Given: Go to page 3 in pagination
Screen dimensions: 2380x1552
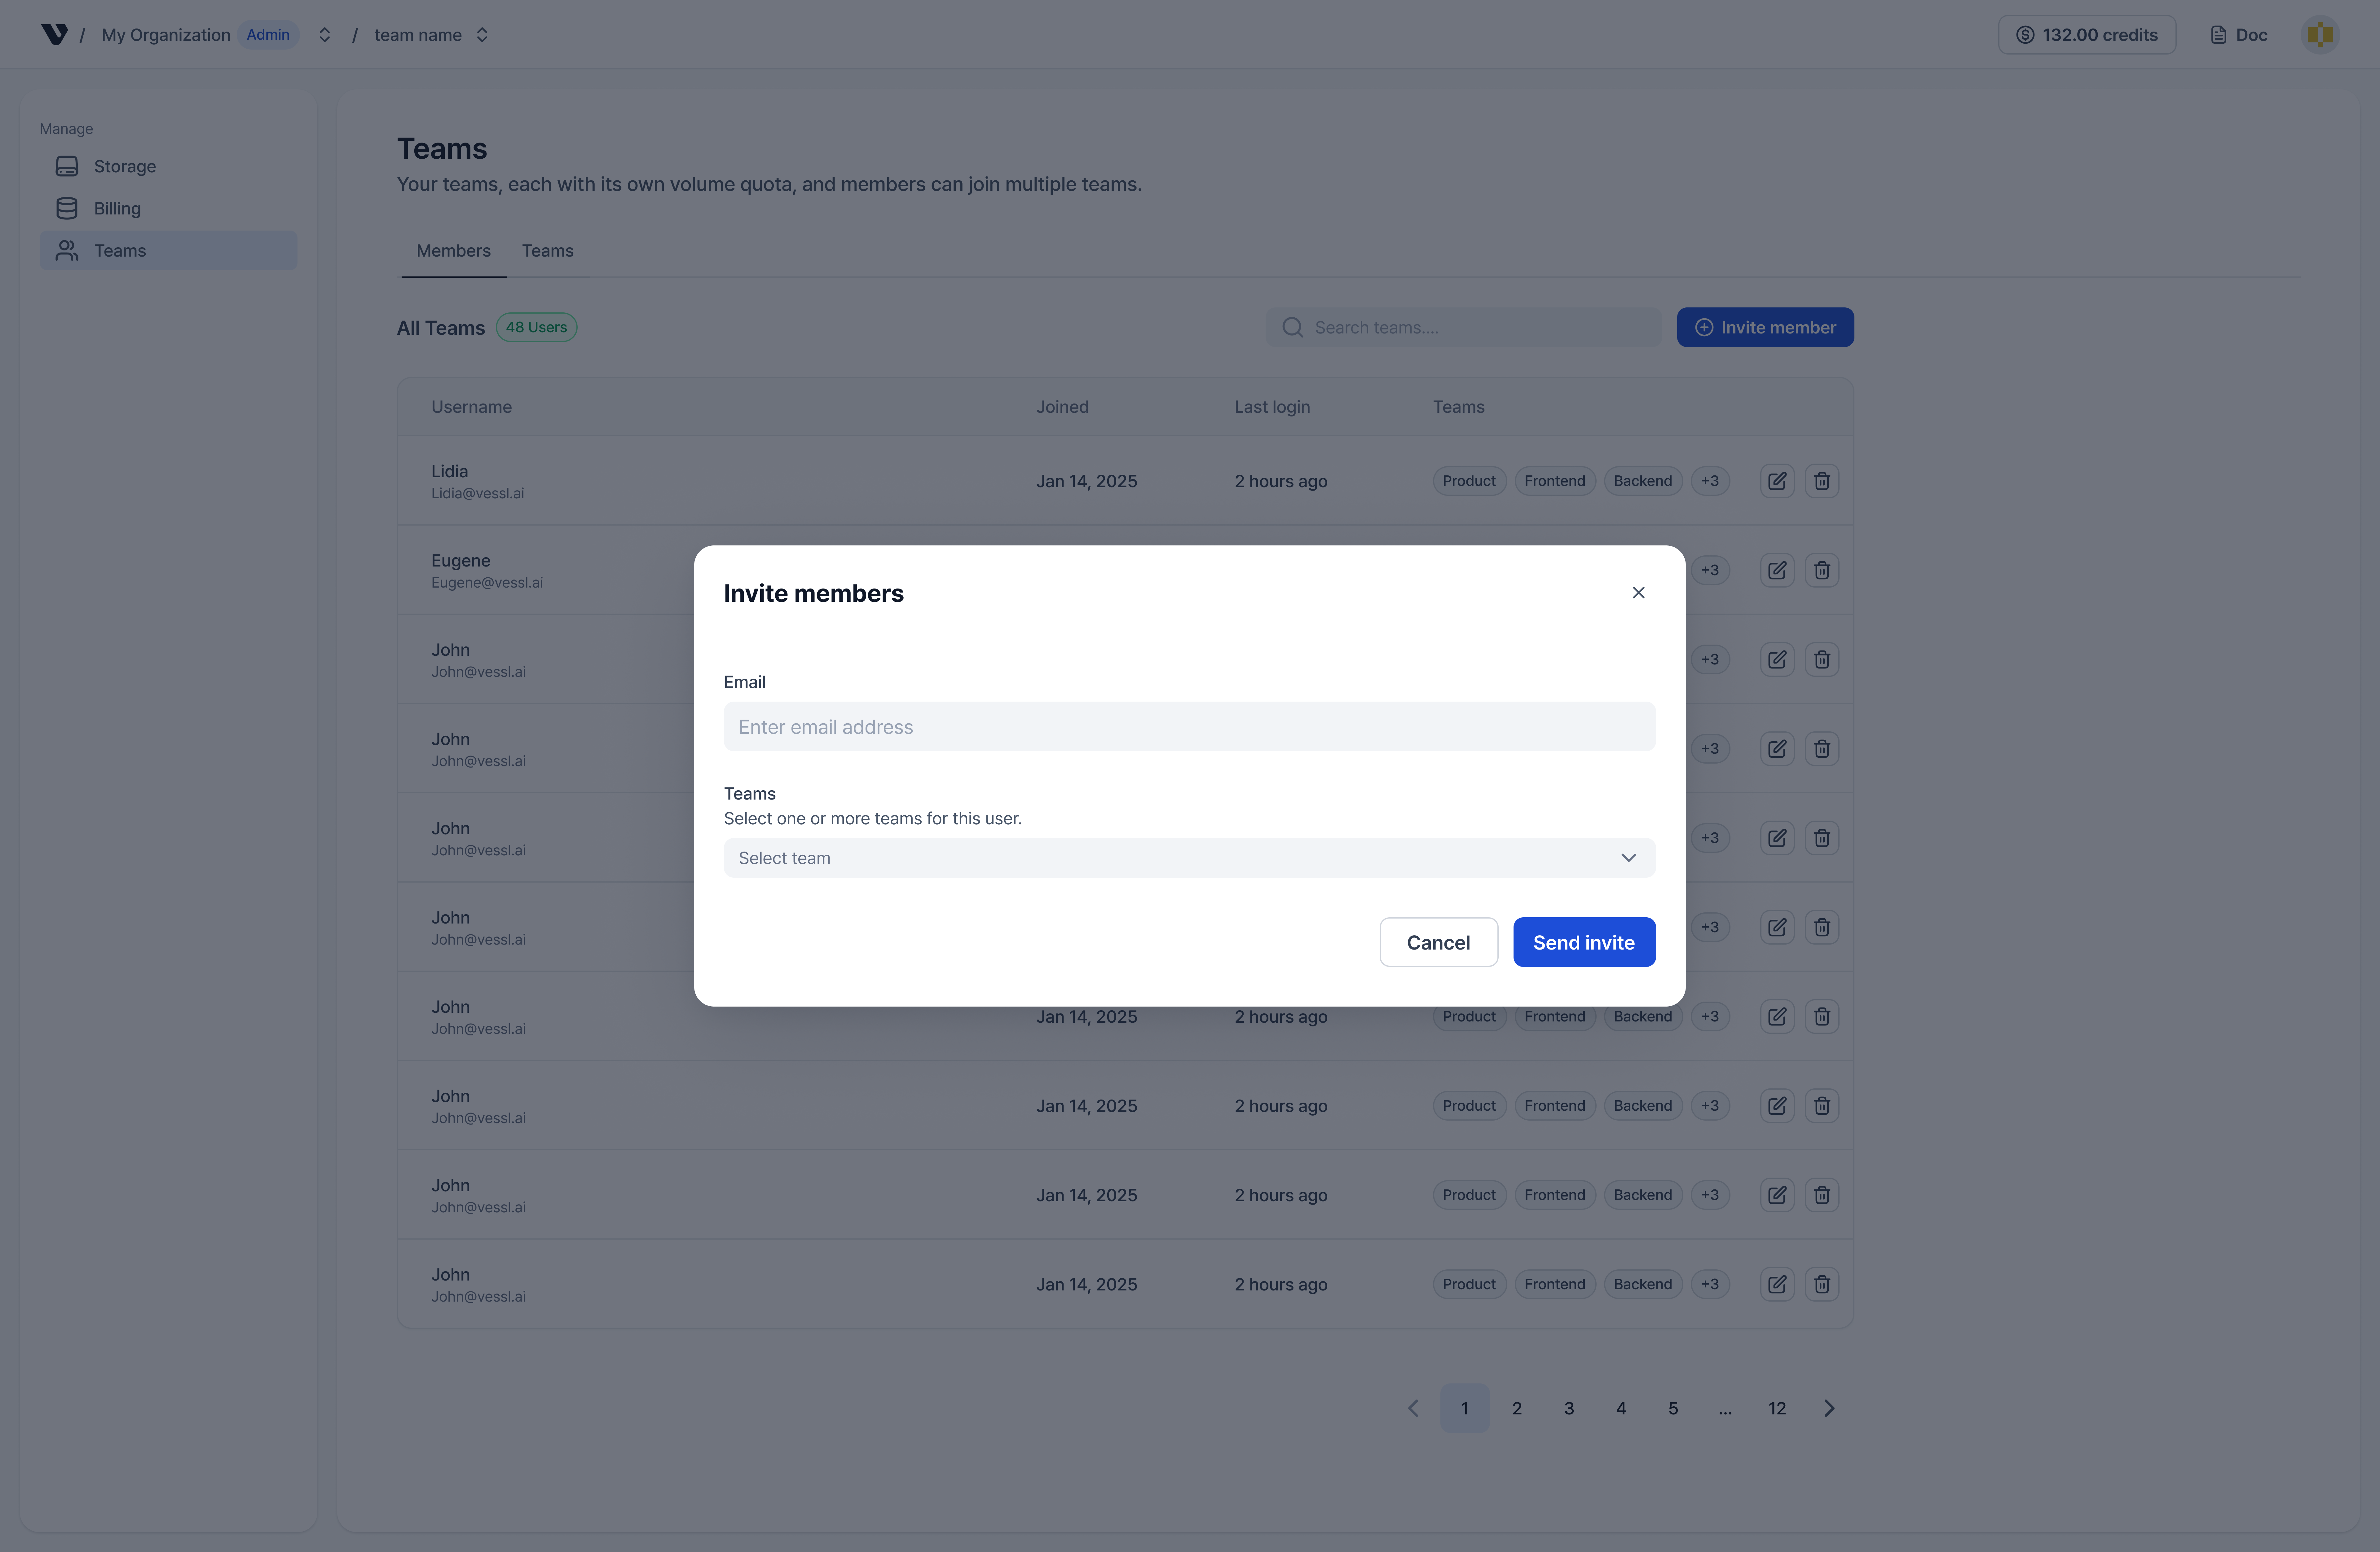Looking at the screenshot, I should coord(1569,1408).
